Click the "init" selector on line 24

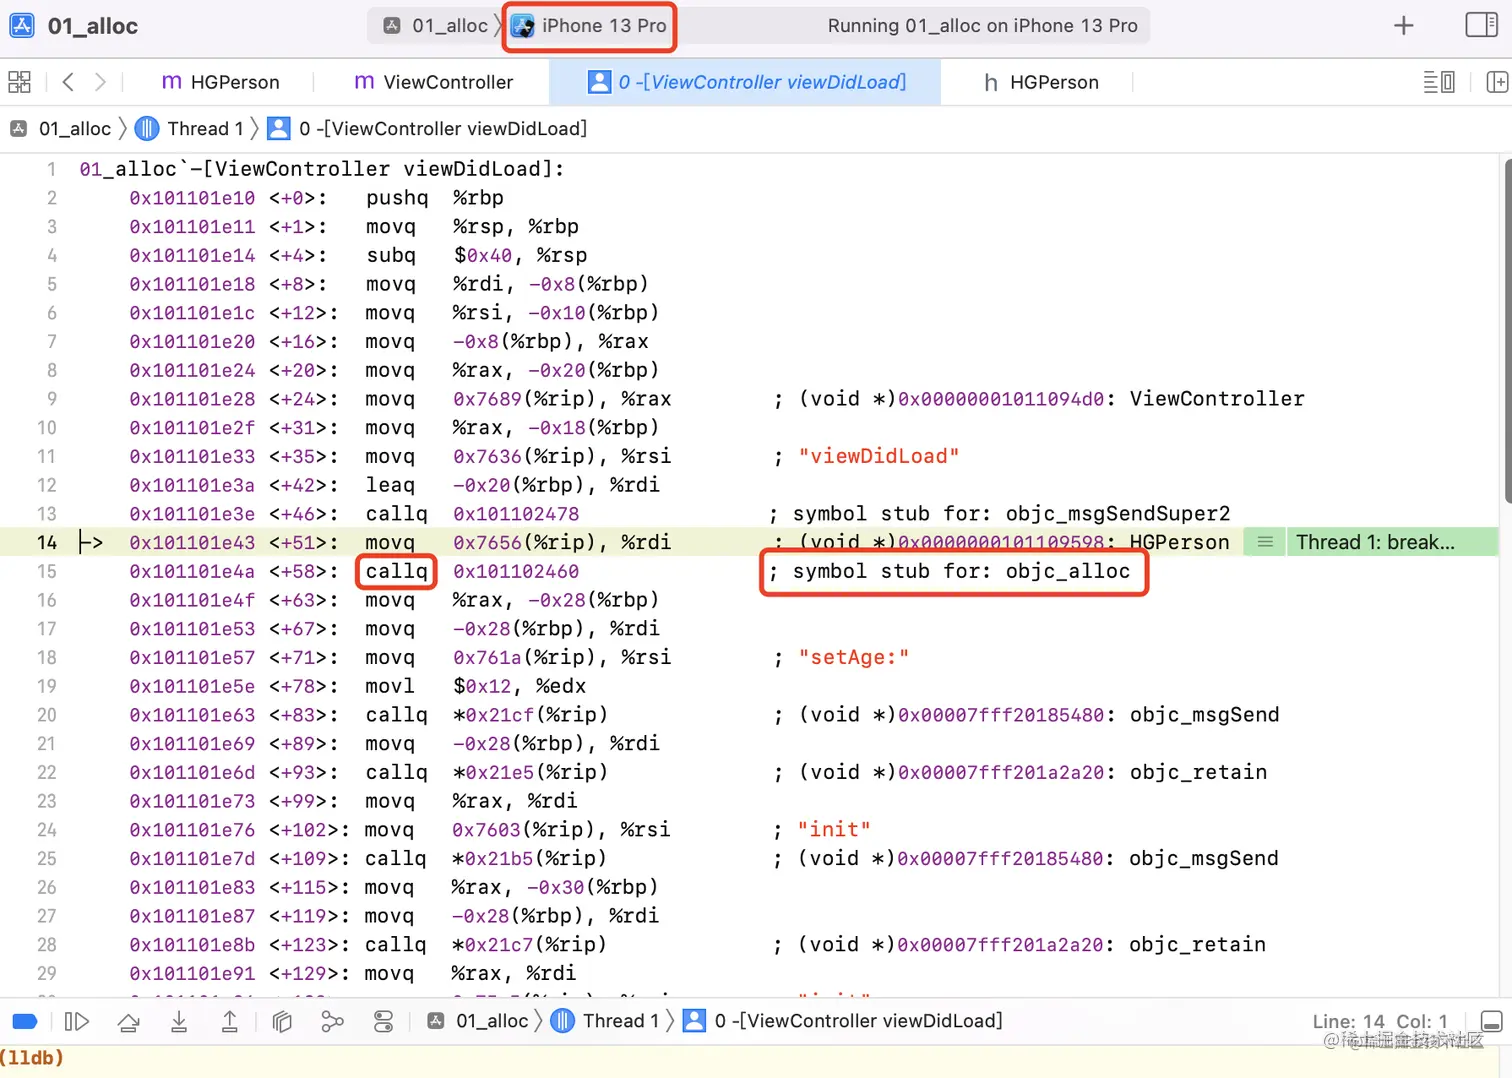tap(834, 829)
